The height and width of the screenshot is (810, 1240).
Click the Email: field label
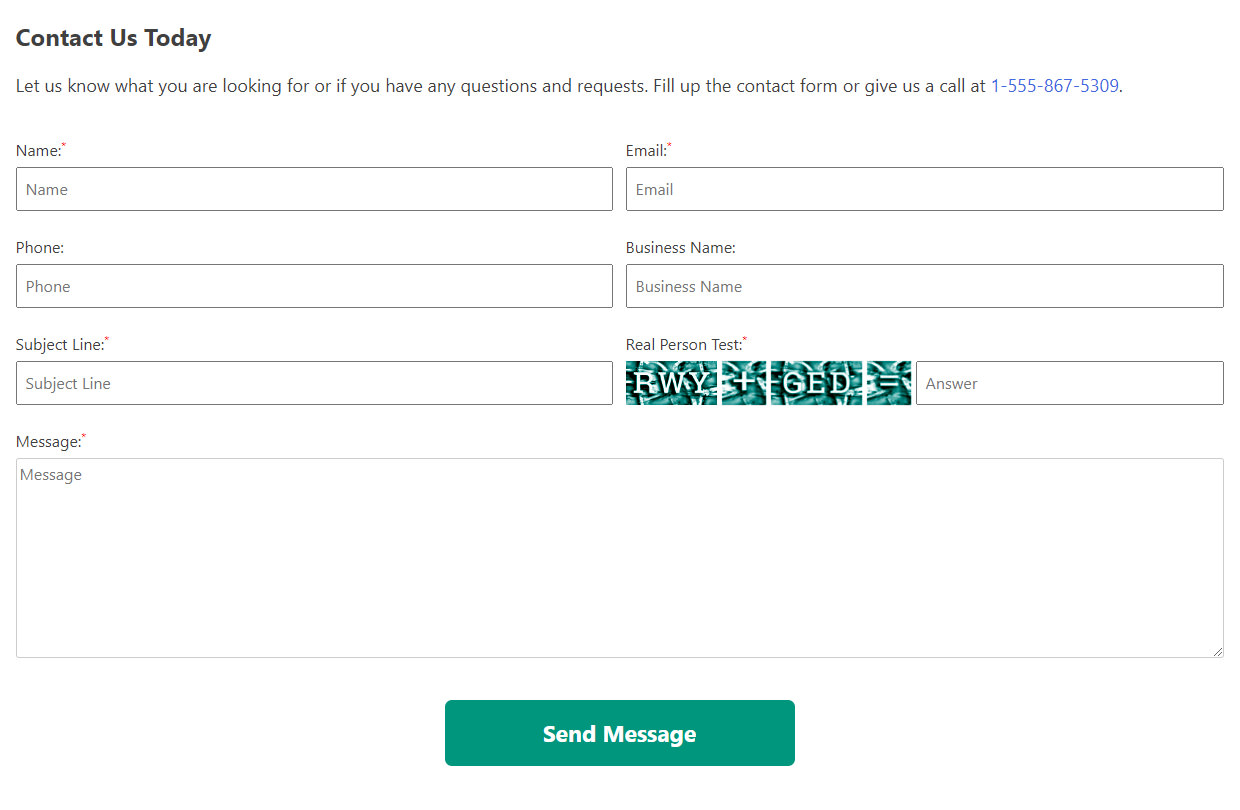click(x=649, y=151)
